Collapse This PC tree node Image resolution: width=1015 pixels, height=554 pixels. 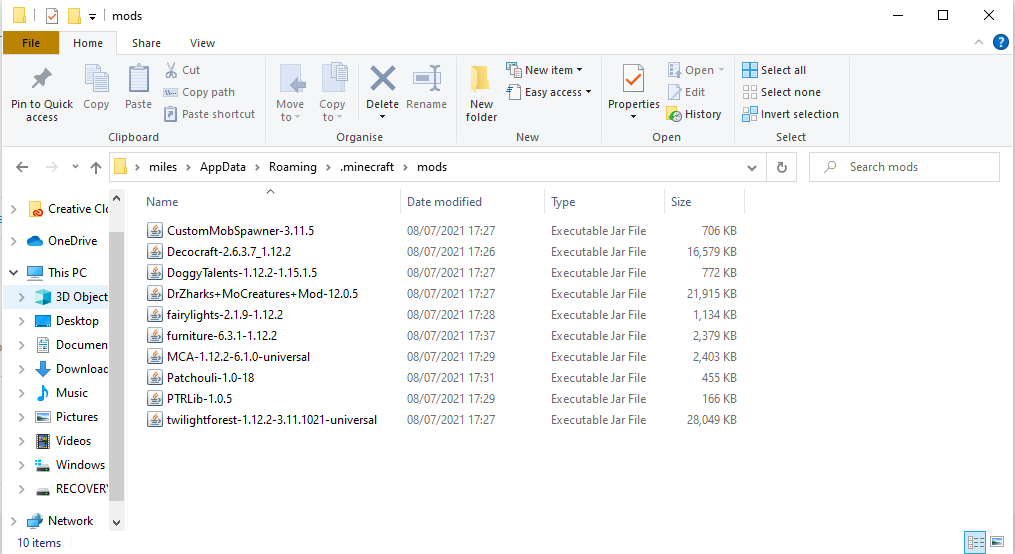(x=14, y=272)
